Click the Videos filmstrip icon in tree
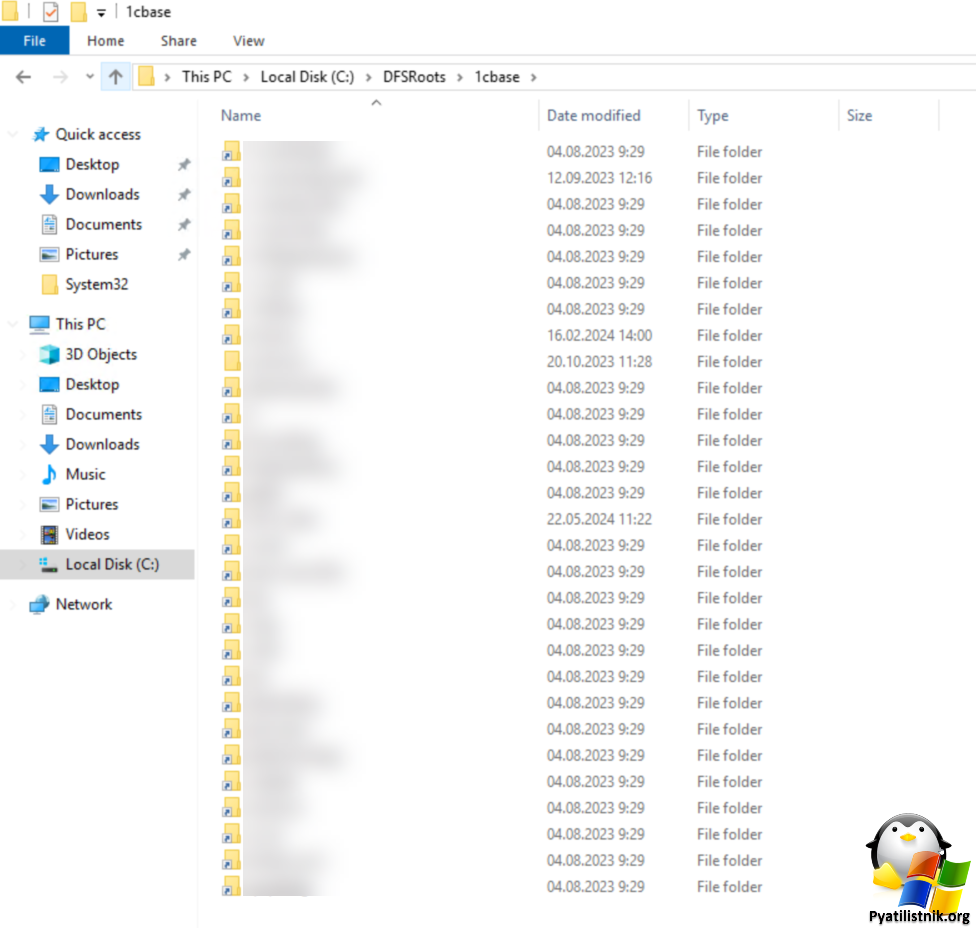This screenshot has width=976, height=928. pos(49,534)
